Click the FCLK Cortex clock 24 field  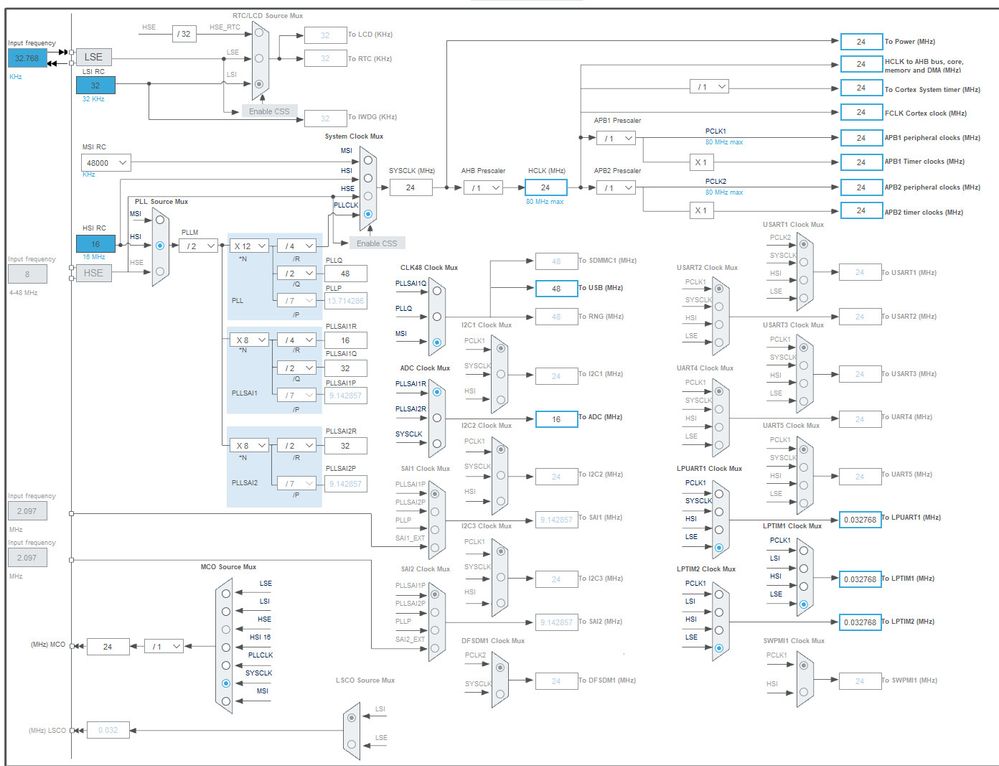pyautogui.click(x=861, y=112)
